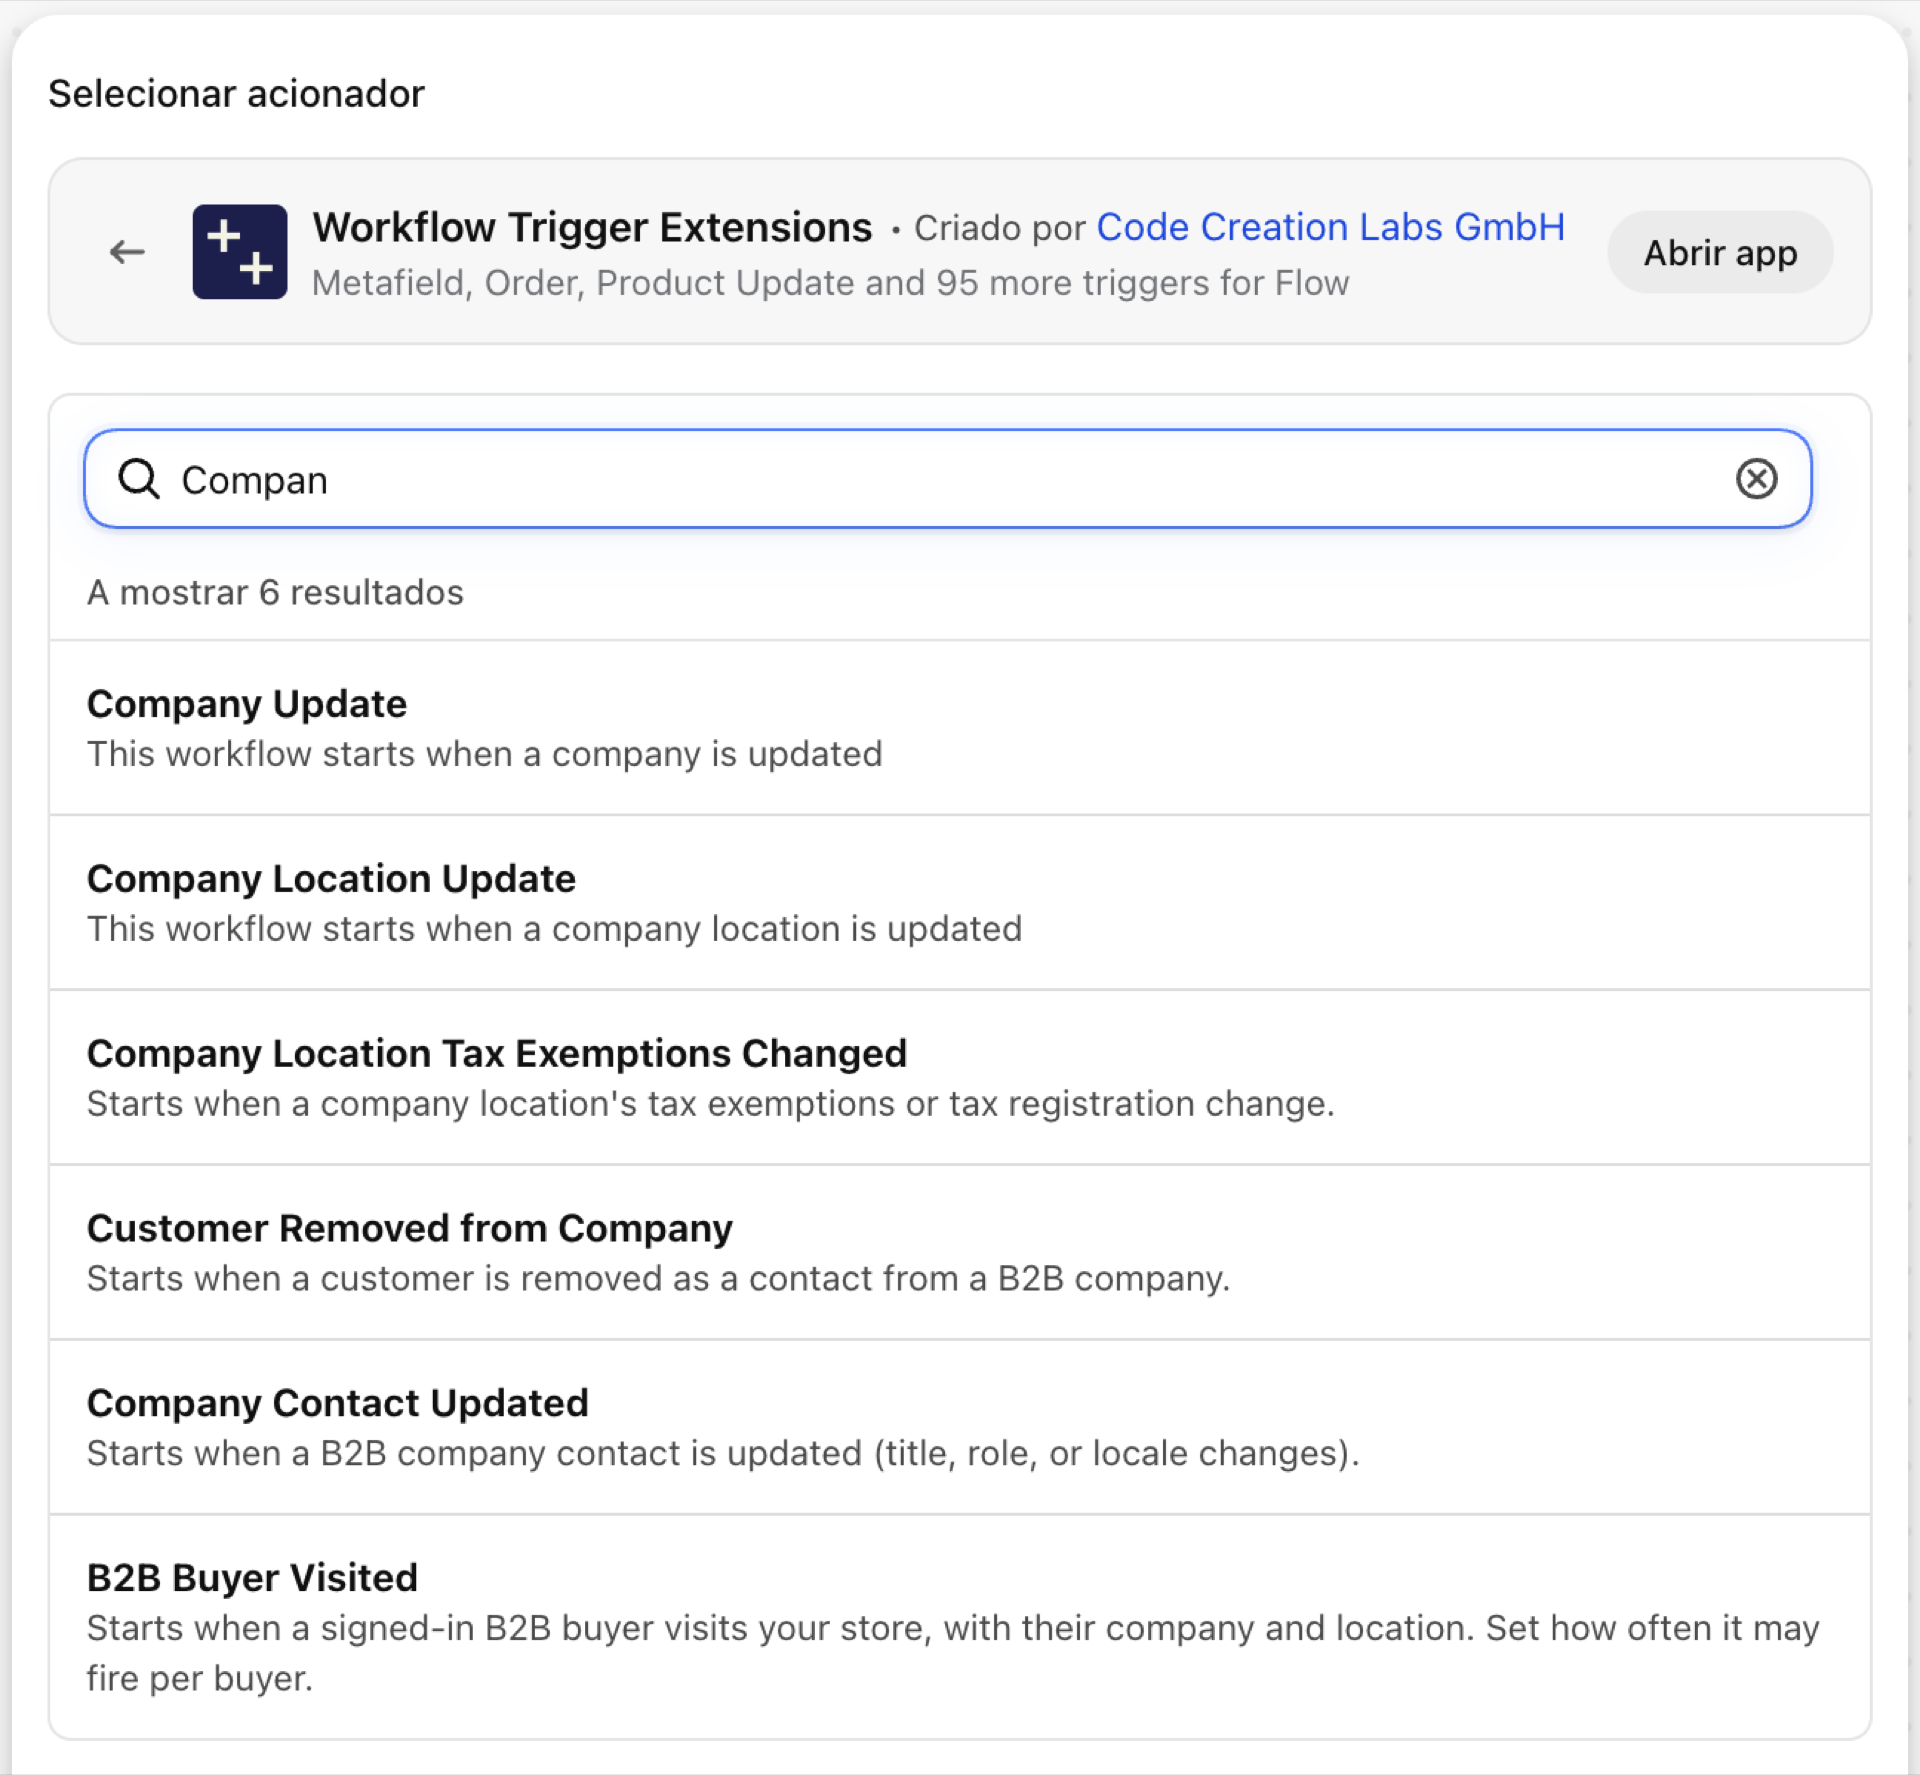Go back using the left arrow icon
This screenshot has height=1775, width=1920.
point(127,252)
